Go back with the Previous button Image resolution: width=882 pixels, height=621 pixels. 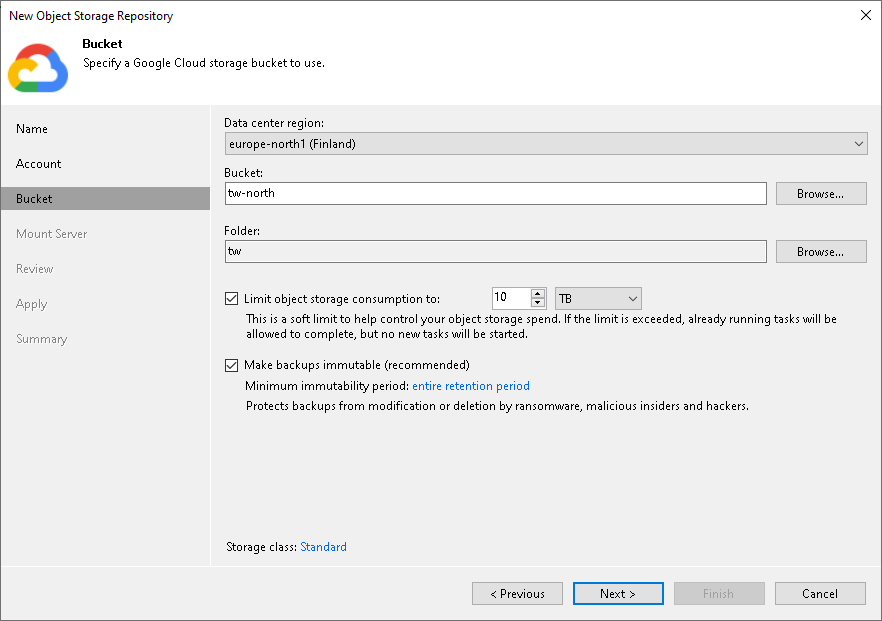pyautogui.click(x=517, y=594)
